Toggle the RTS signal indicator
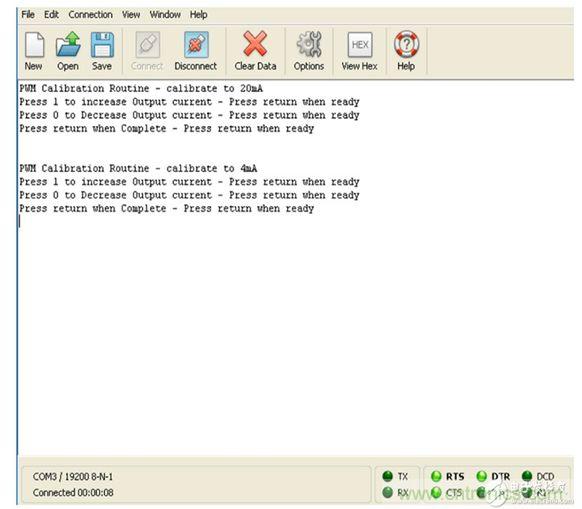The height and width of the screenshot is (509, 582). pos(436,476)
